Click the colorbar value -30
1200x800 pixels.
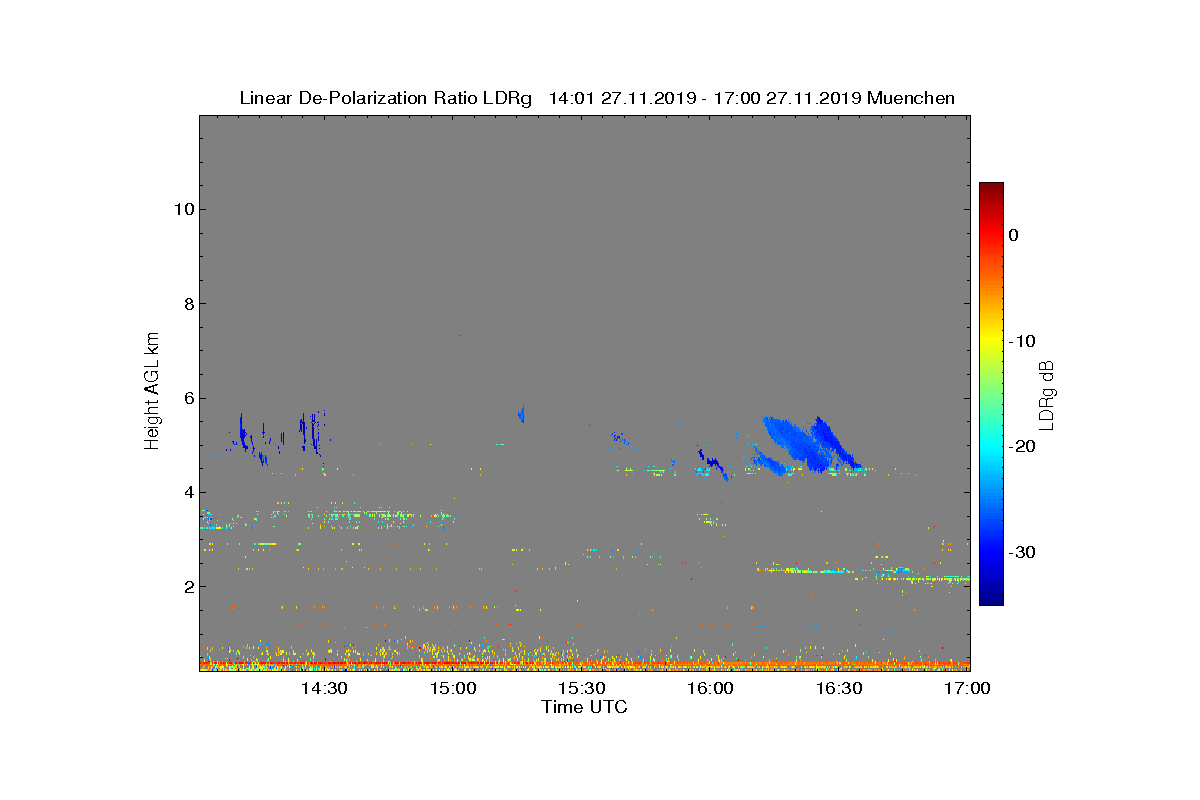pyautogui.click(x=1022, y=553)
